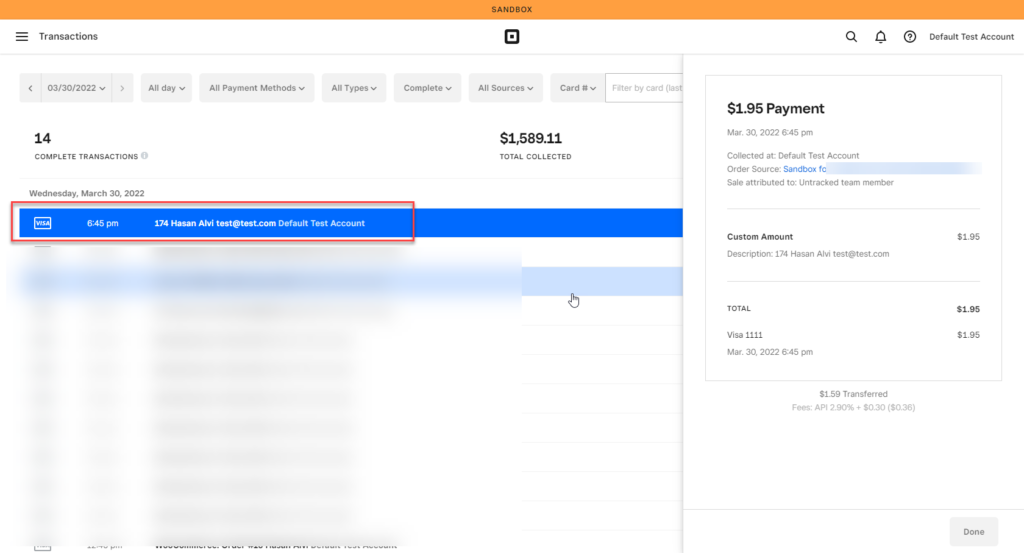
Task: Open Default Test Account menu
Action: click(x=971, y=37)
